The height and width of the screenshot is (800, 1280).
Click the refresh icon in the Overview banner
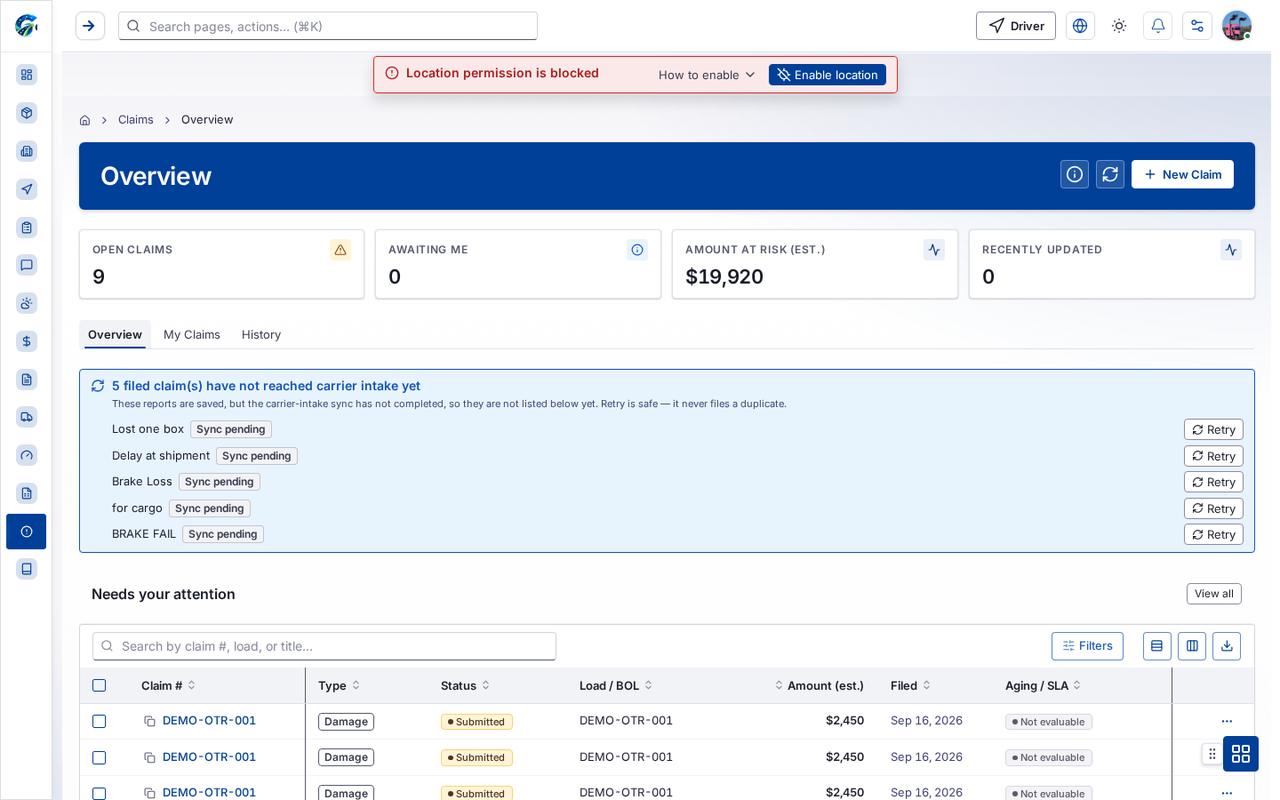point(1110,174)
